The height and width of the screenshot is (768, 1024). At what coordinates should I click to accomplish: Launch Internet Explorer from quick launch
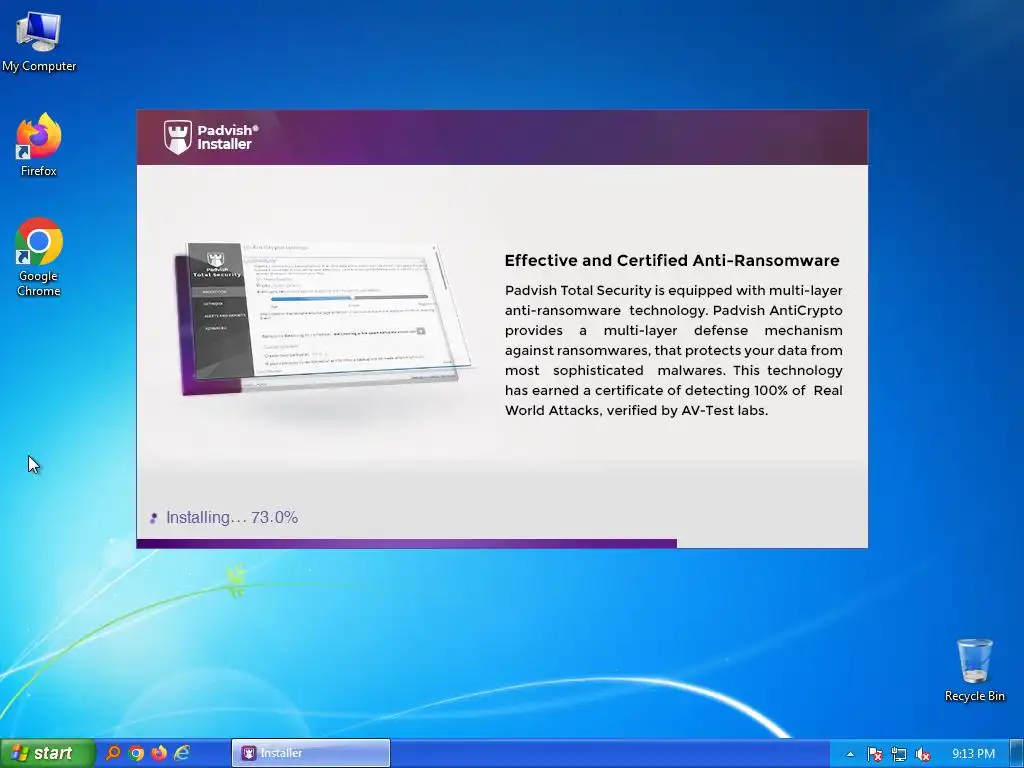[x=182, y=753]
